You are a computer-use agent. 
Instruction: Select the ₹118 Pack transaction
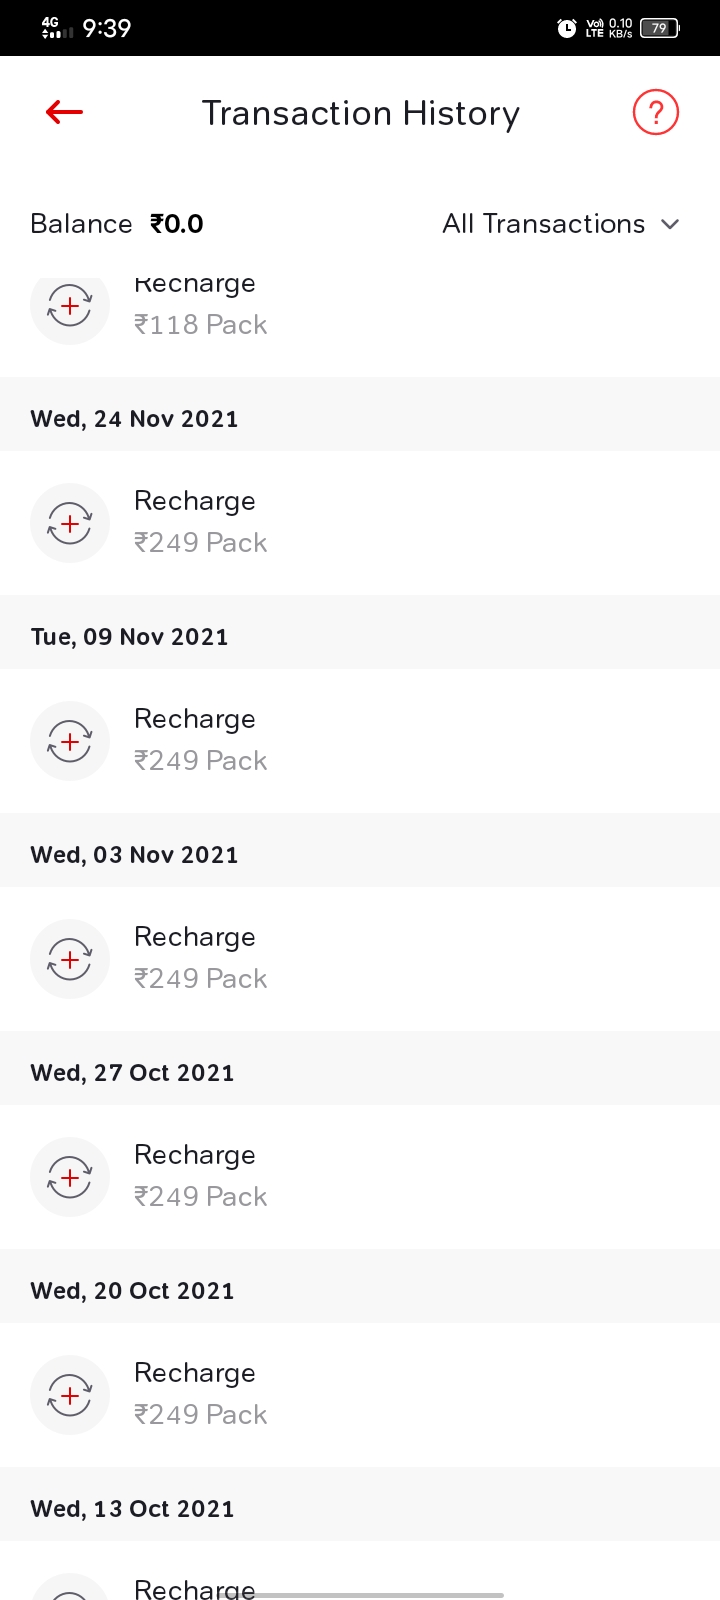click(200, 324)
